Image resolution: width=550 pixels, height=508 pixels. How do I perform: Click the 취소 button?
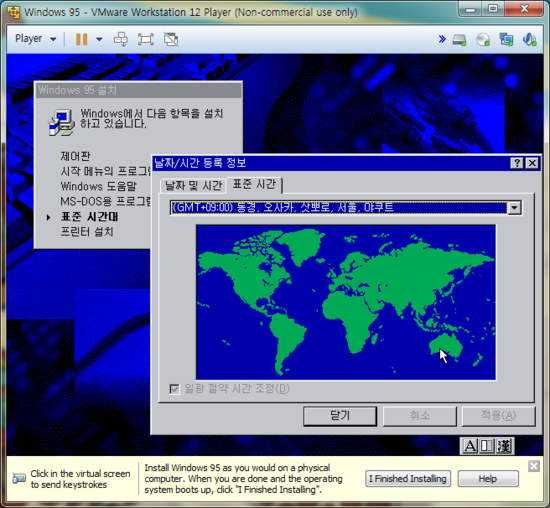pyautogui.click(x=420, y=416)
